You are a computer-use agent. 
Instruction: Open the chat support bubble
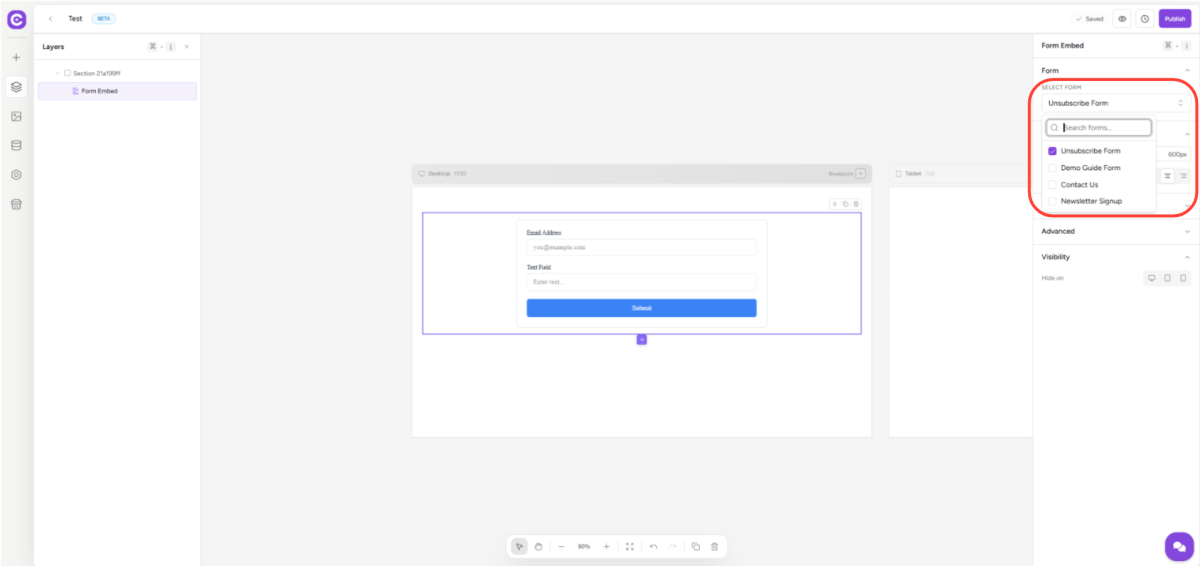[x=1179, y=546]
